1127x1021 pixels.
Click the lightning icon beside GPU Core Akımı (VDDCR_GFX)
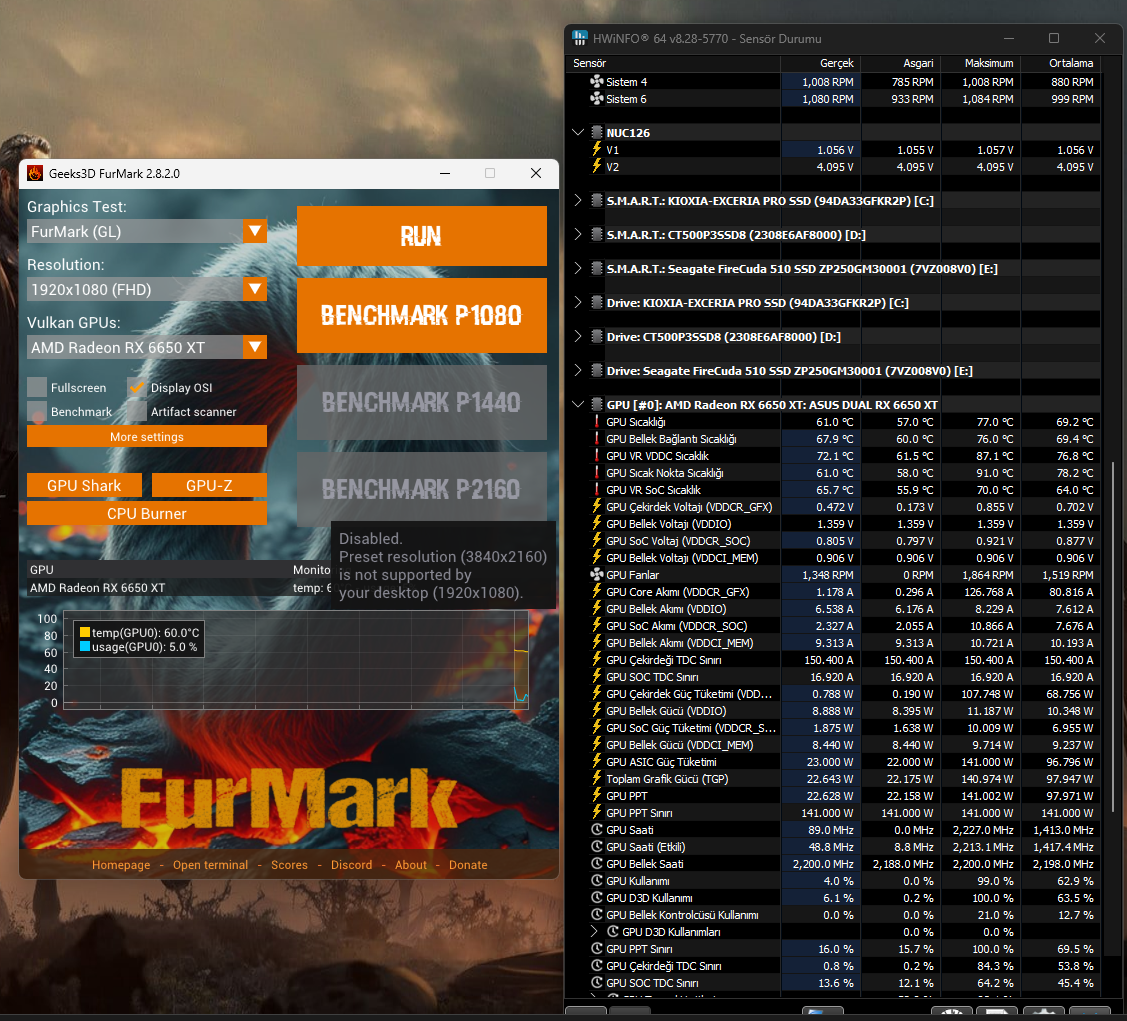pos(597,592)
